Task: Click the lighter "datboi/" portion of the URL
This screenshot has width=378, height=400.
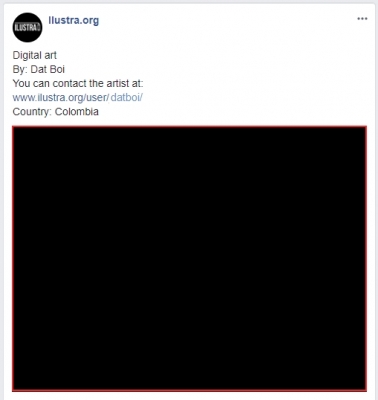Action: [x=127, y=97]
